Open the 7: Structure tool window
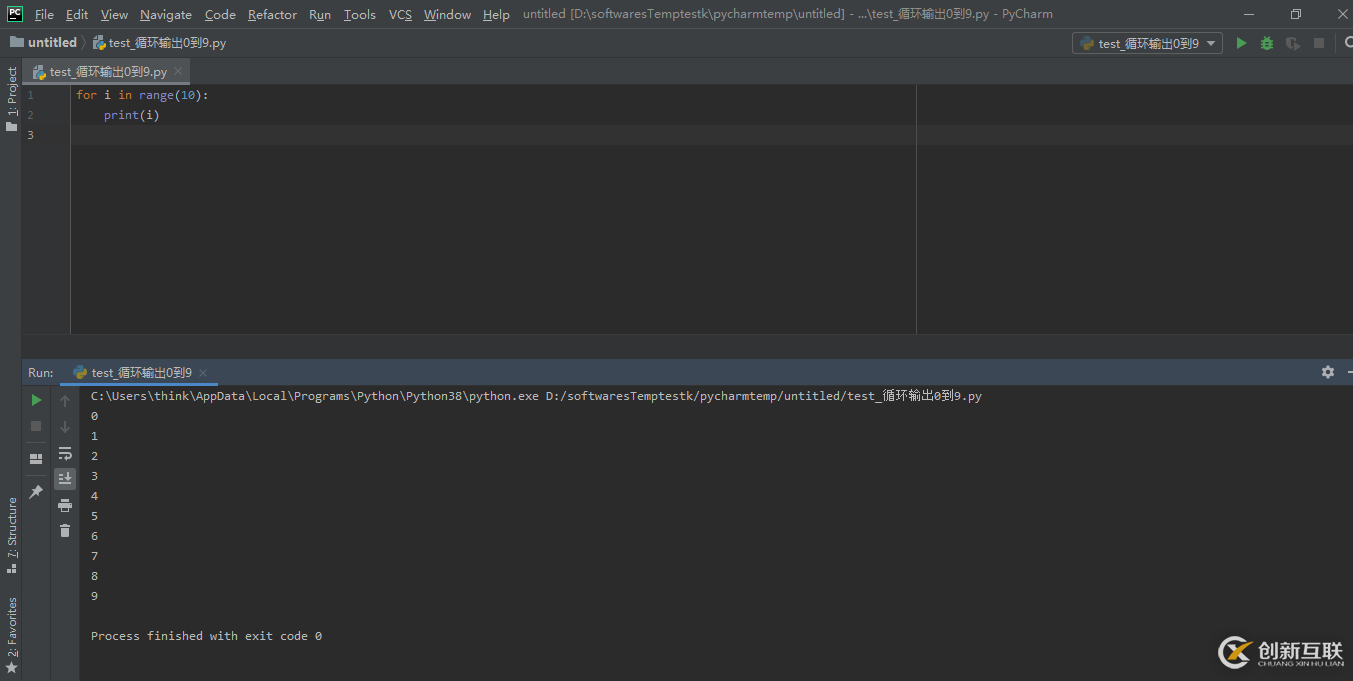 (11, 535)
